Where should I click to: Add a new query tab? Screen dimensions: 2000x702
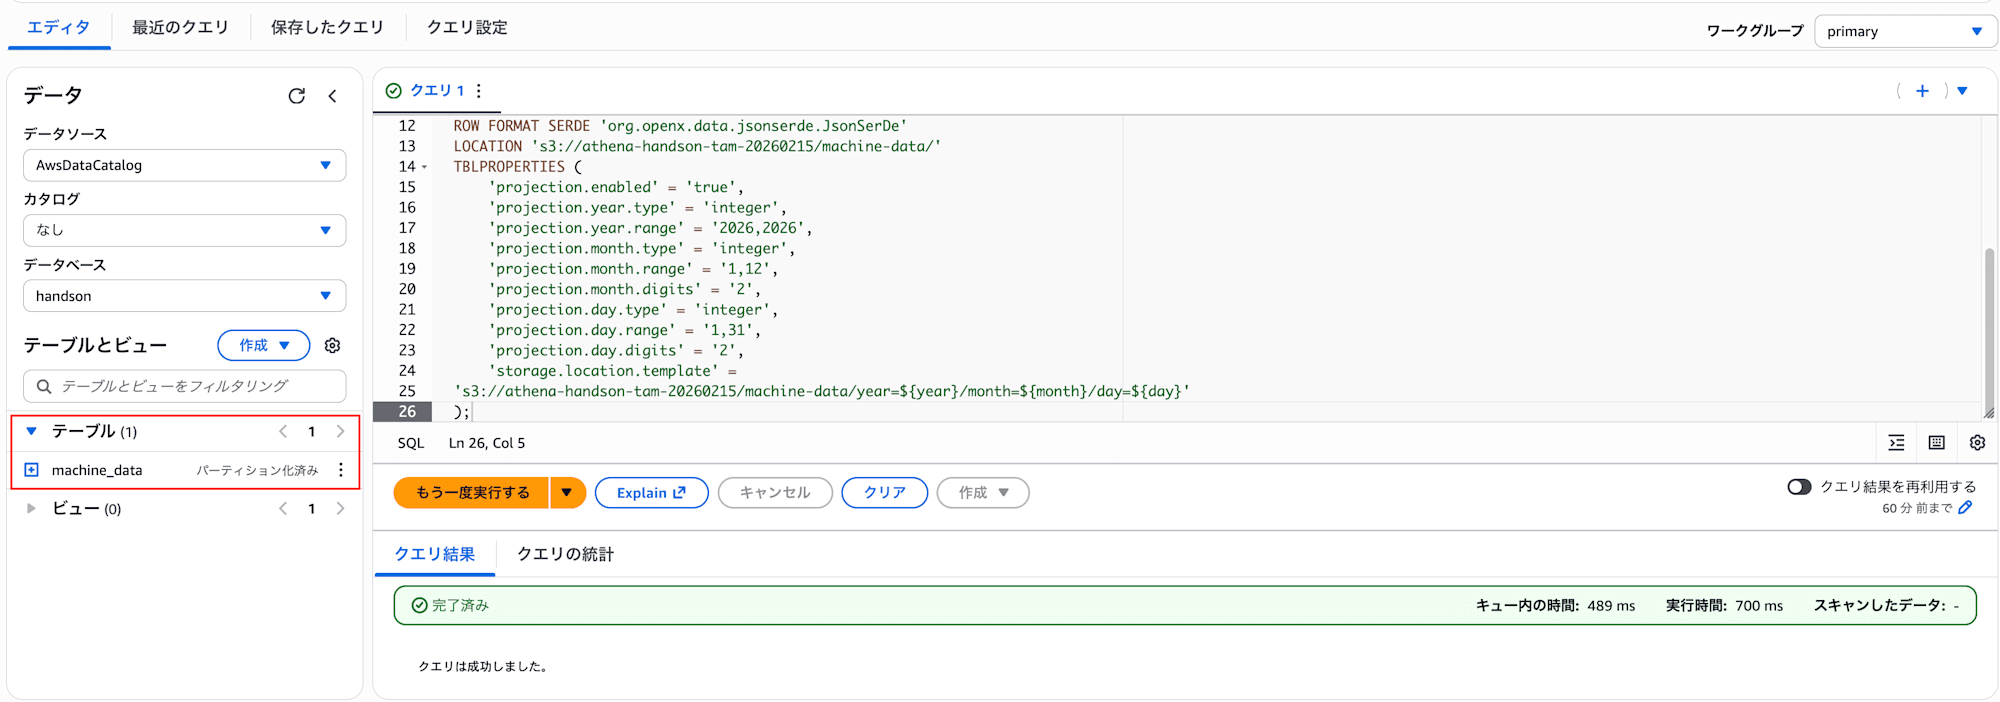click(1921, 91)
